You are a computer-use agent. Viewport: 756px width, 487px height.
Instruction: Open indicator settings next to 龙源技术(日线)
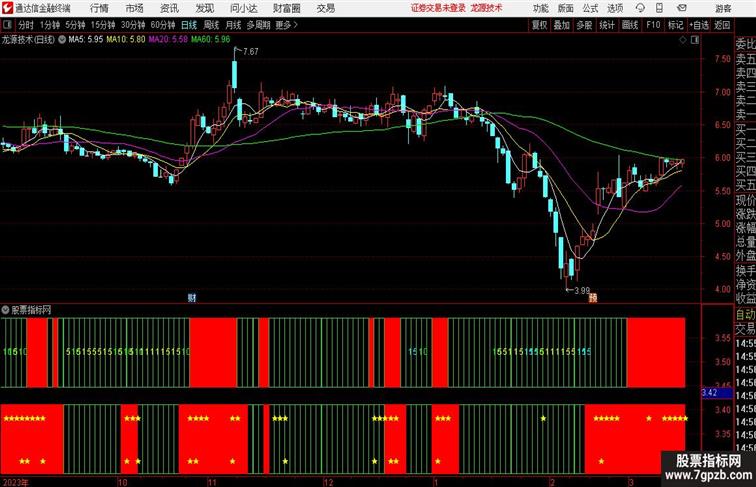pos(62,40)
